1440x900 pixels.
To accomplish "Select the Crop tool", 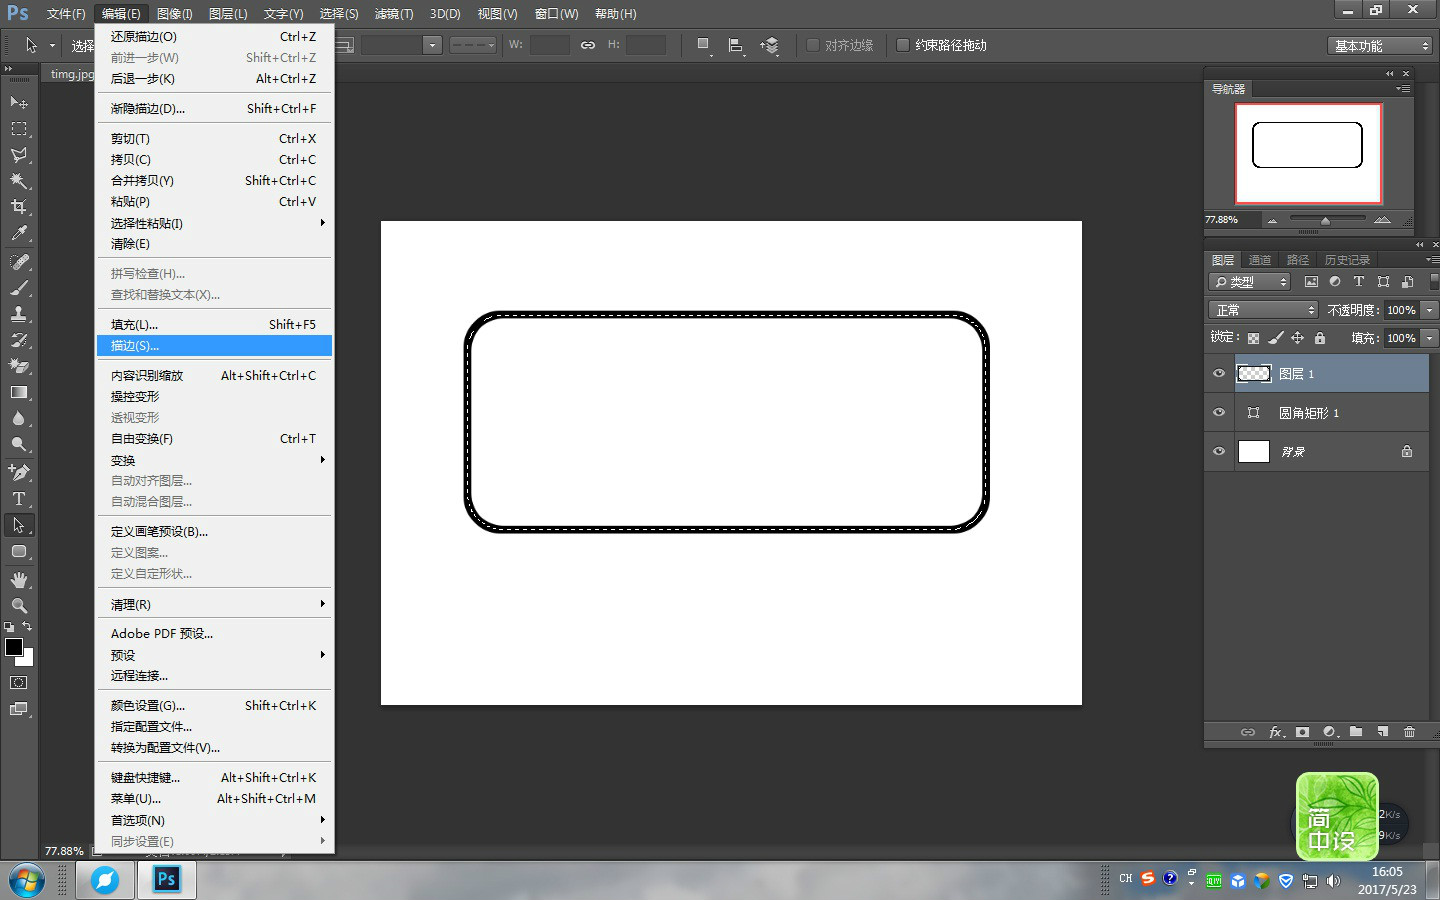I will click(19, 207).
